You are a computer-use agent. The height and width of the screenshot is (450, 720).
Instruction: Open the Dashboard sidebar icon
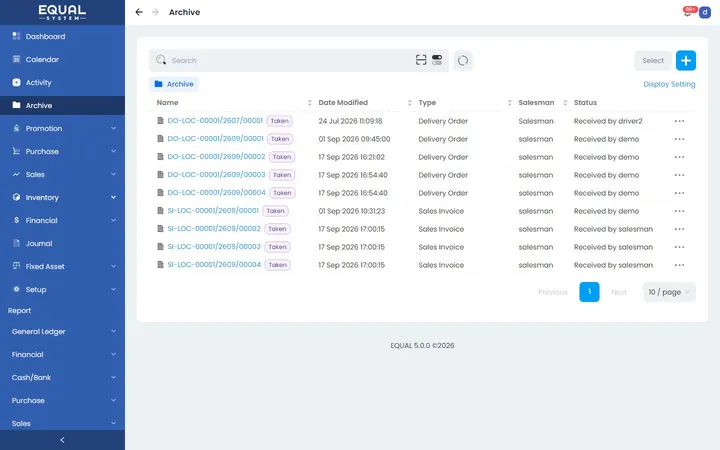coord(17,36)
